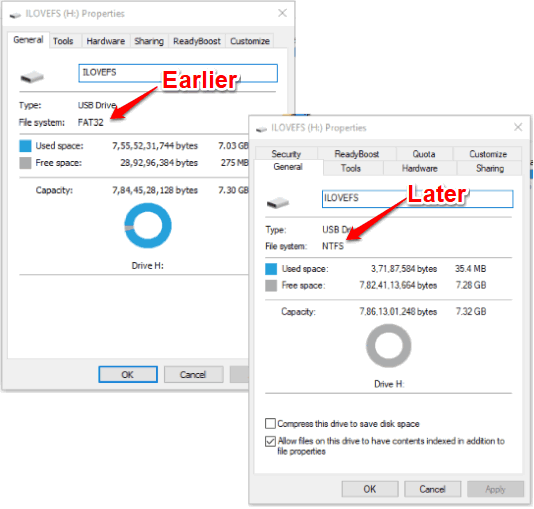Image resolution: width=534 pixels, height=509 pixels.
Task: Click 7,55,52,31,744 bytes used space value
Action: (x=155, y=146)
